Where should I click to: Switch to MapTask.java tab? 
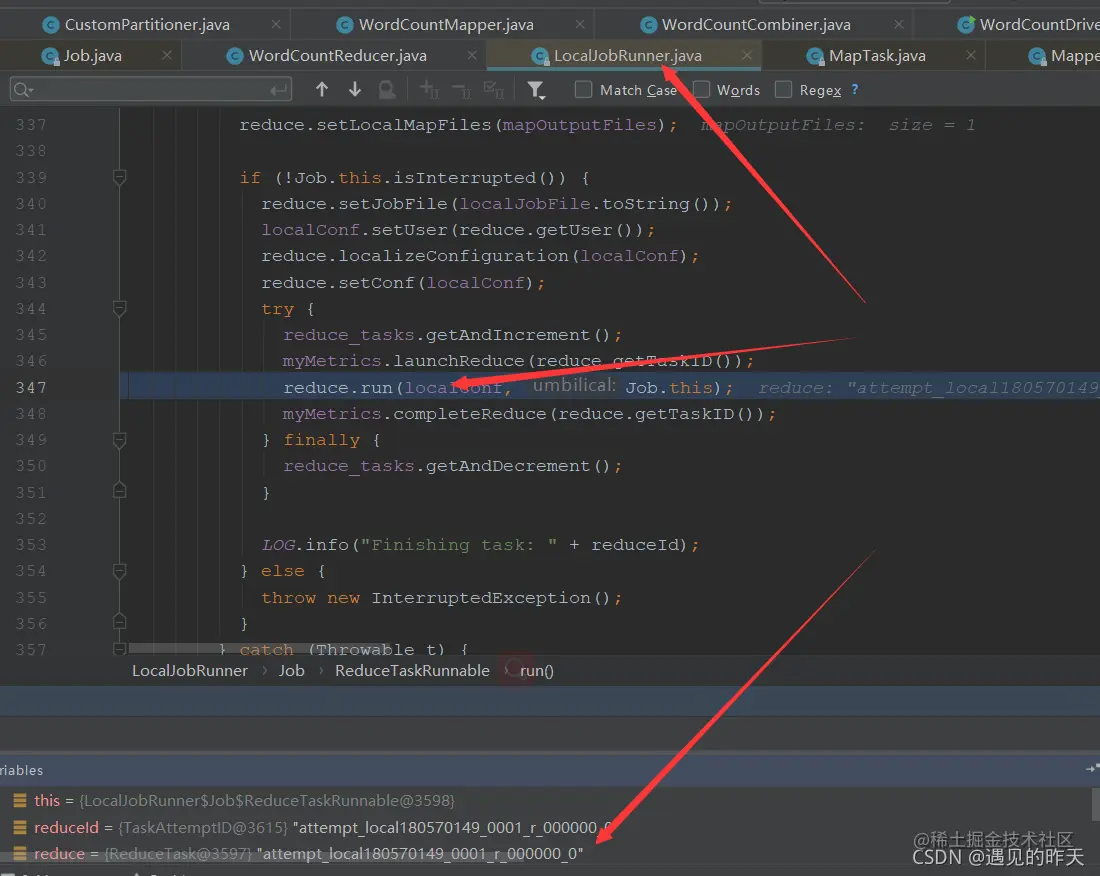click(x=877, y=55)
